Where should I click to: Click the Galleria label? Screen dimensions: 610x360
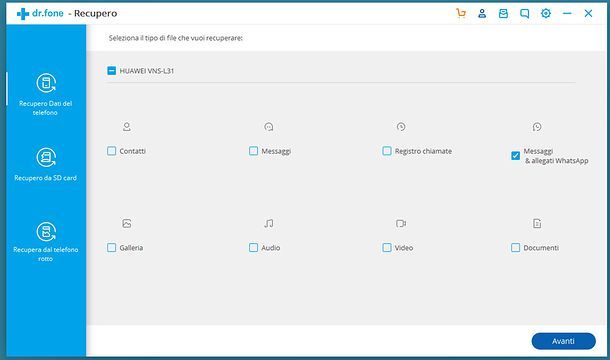131,248
